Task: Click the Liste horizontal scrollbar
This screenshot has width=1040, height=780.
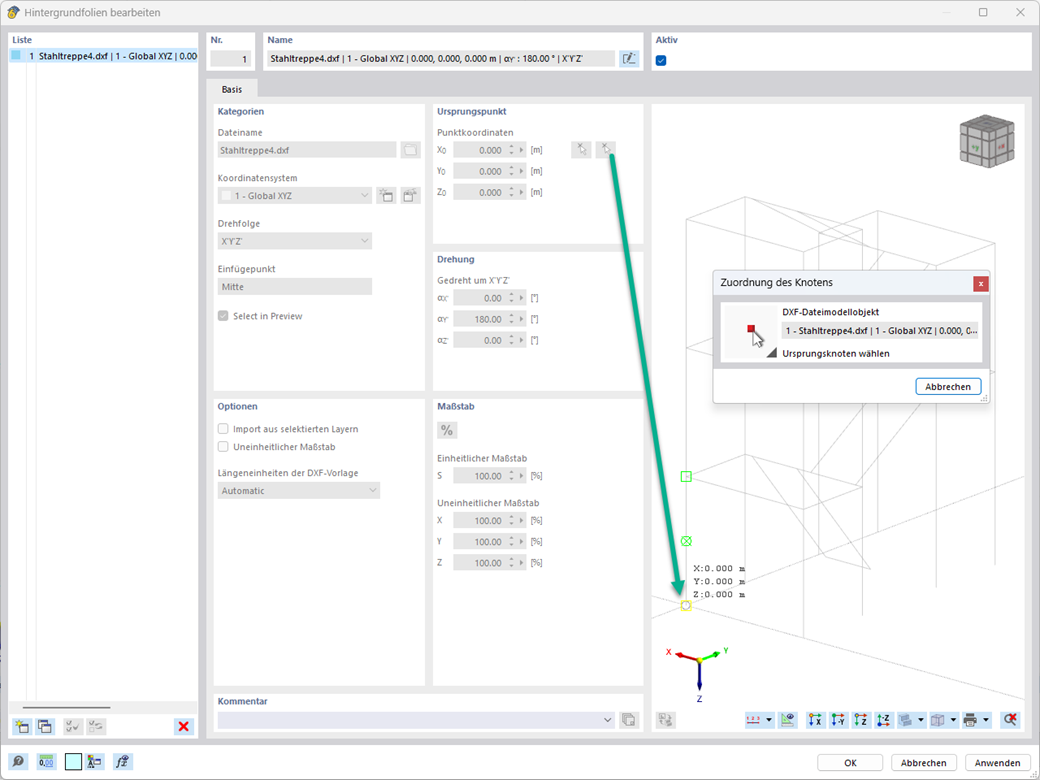Action: 66,708
